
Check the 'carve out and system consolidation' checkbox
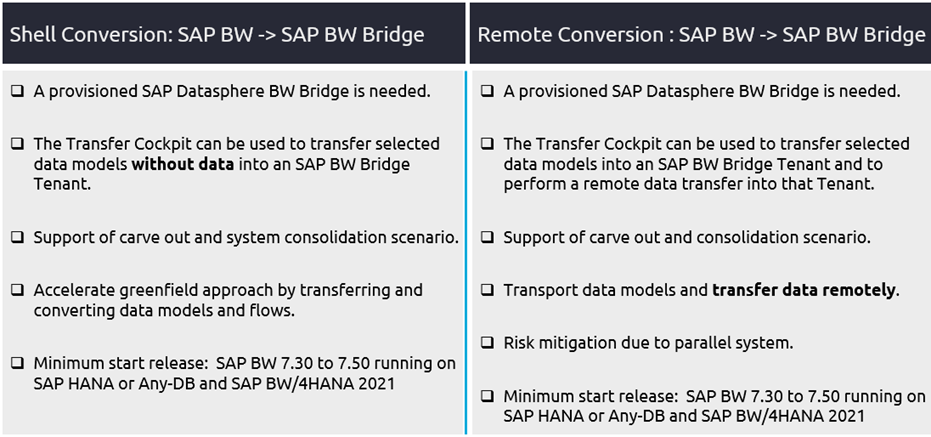click(x=17, y=238)
